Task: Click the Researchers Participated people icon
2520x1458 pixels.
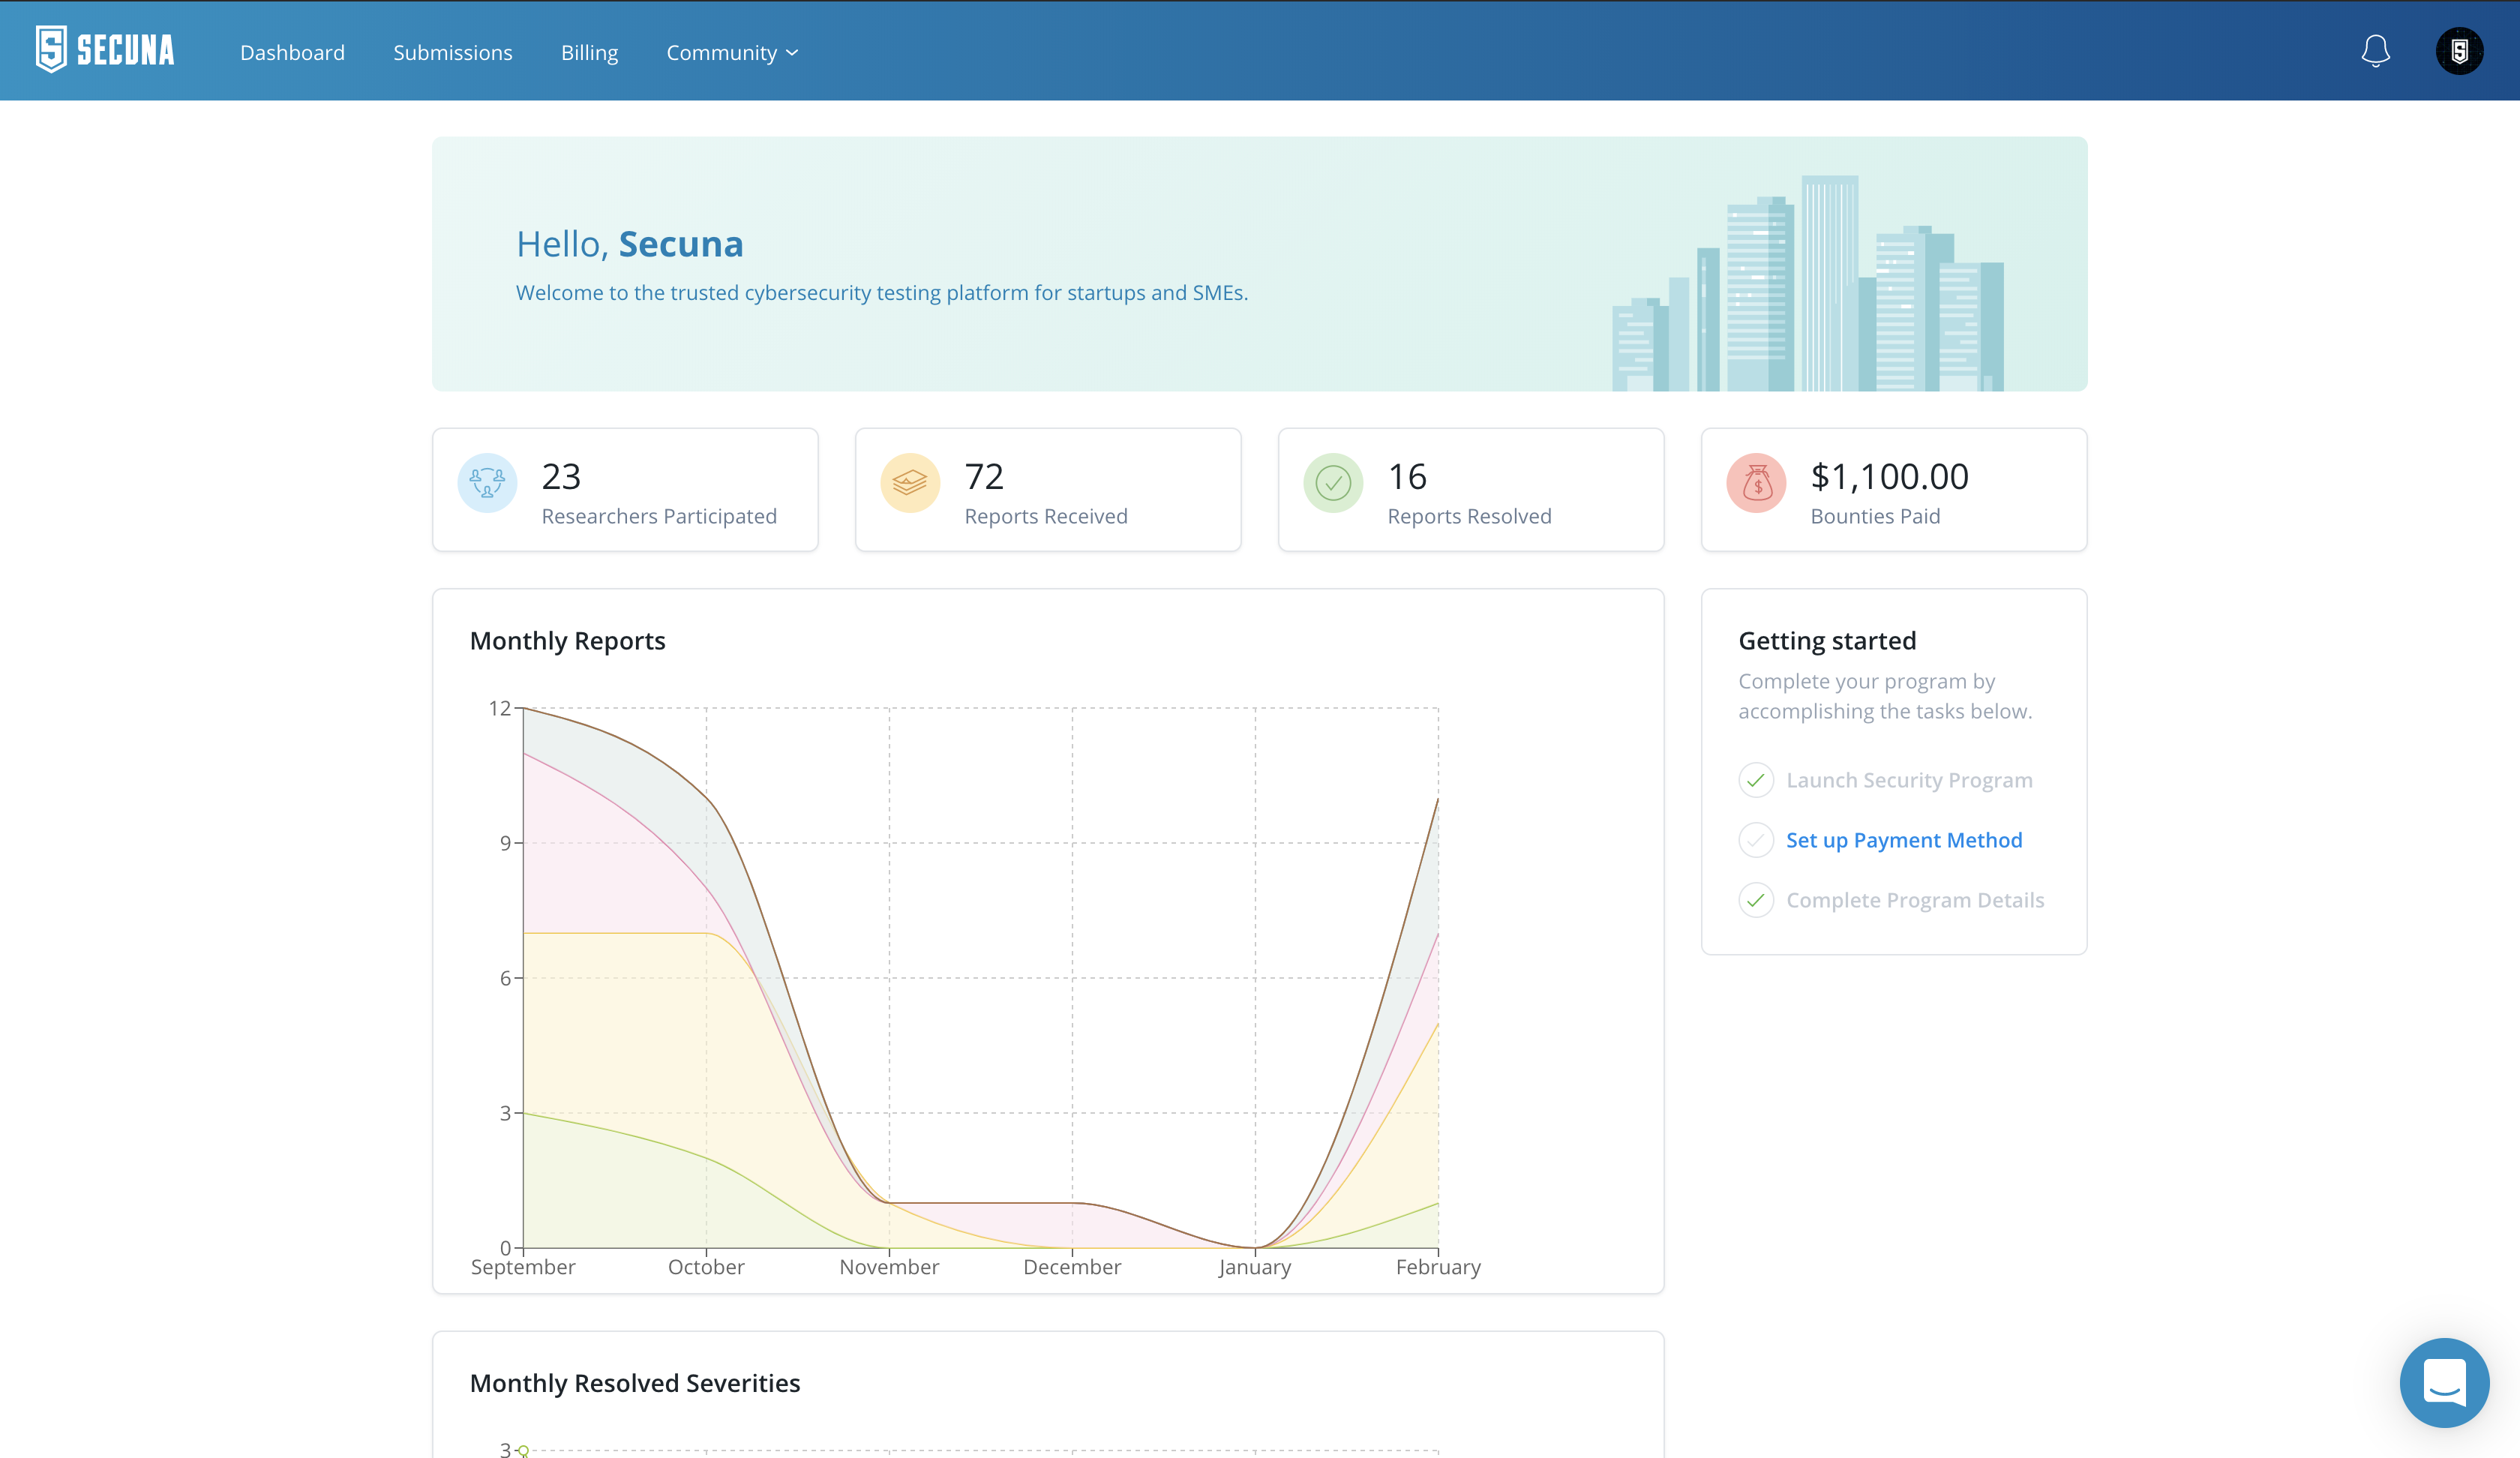Action: point(487,484)
